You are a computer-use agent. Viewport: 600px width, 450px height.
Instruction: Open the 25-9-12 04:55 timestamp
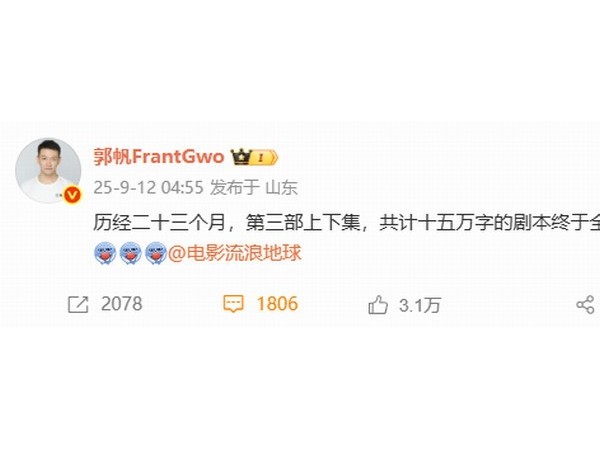coord(148,188)
